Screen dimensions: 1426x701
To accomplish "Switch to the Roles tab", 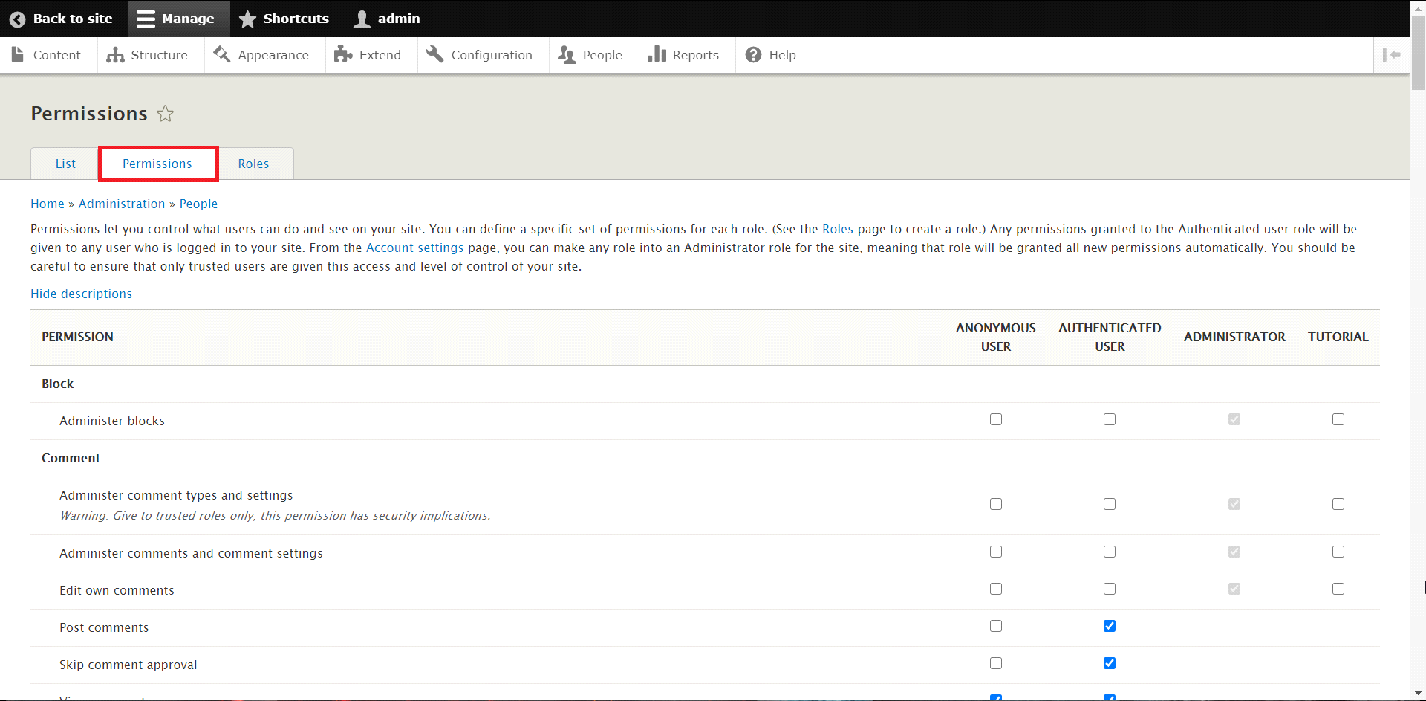I will (253, 164).
